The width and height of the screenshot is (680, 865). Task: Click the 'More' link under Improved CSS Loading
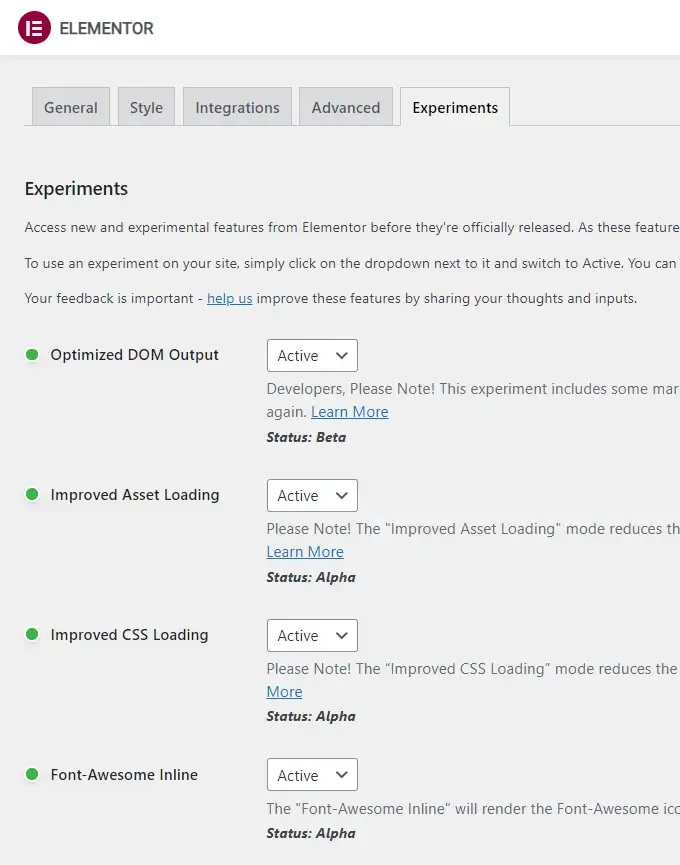[x=284, y=691]
